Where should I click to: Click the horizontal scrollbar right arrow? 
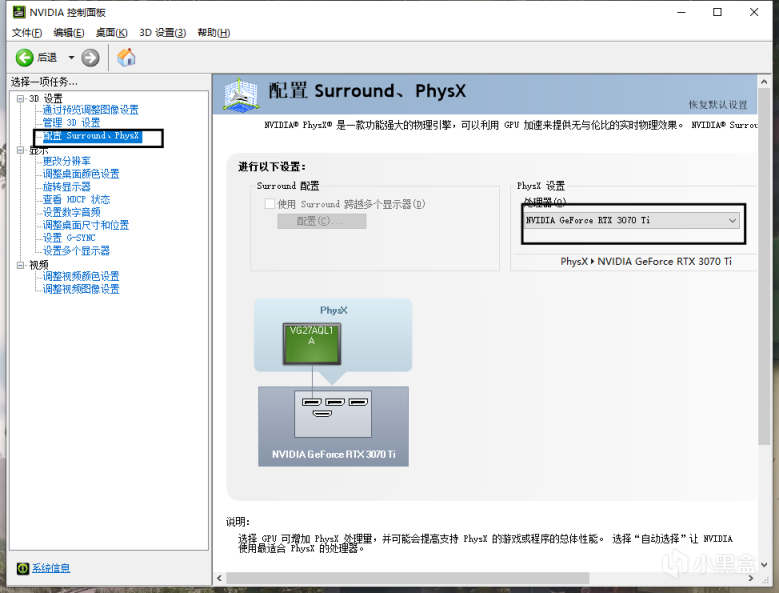[x=751, y=579]
